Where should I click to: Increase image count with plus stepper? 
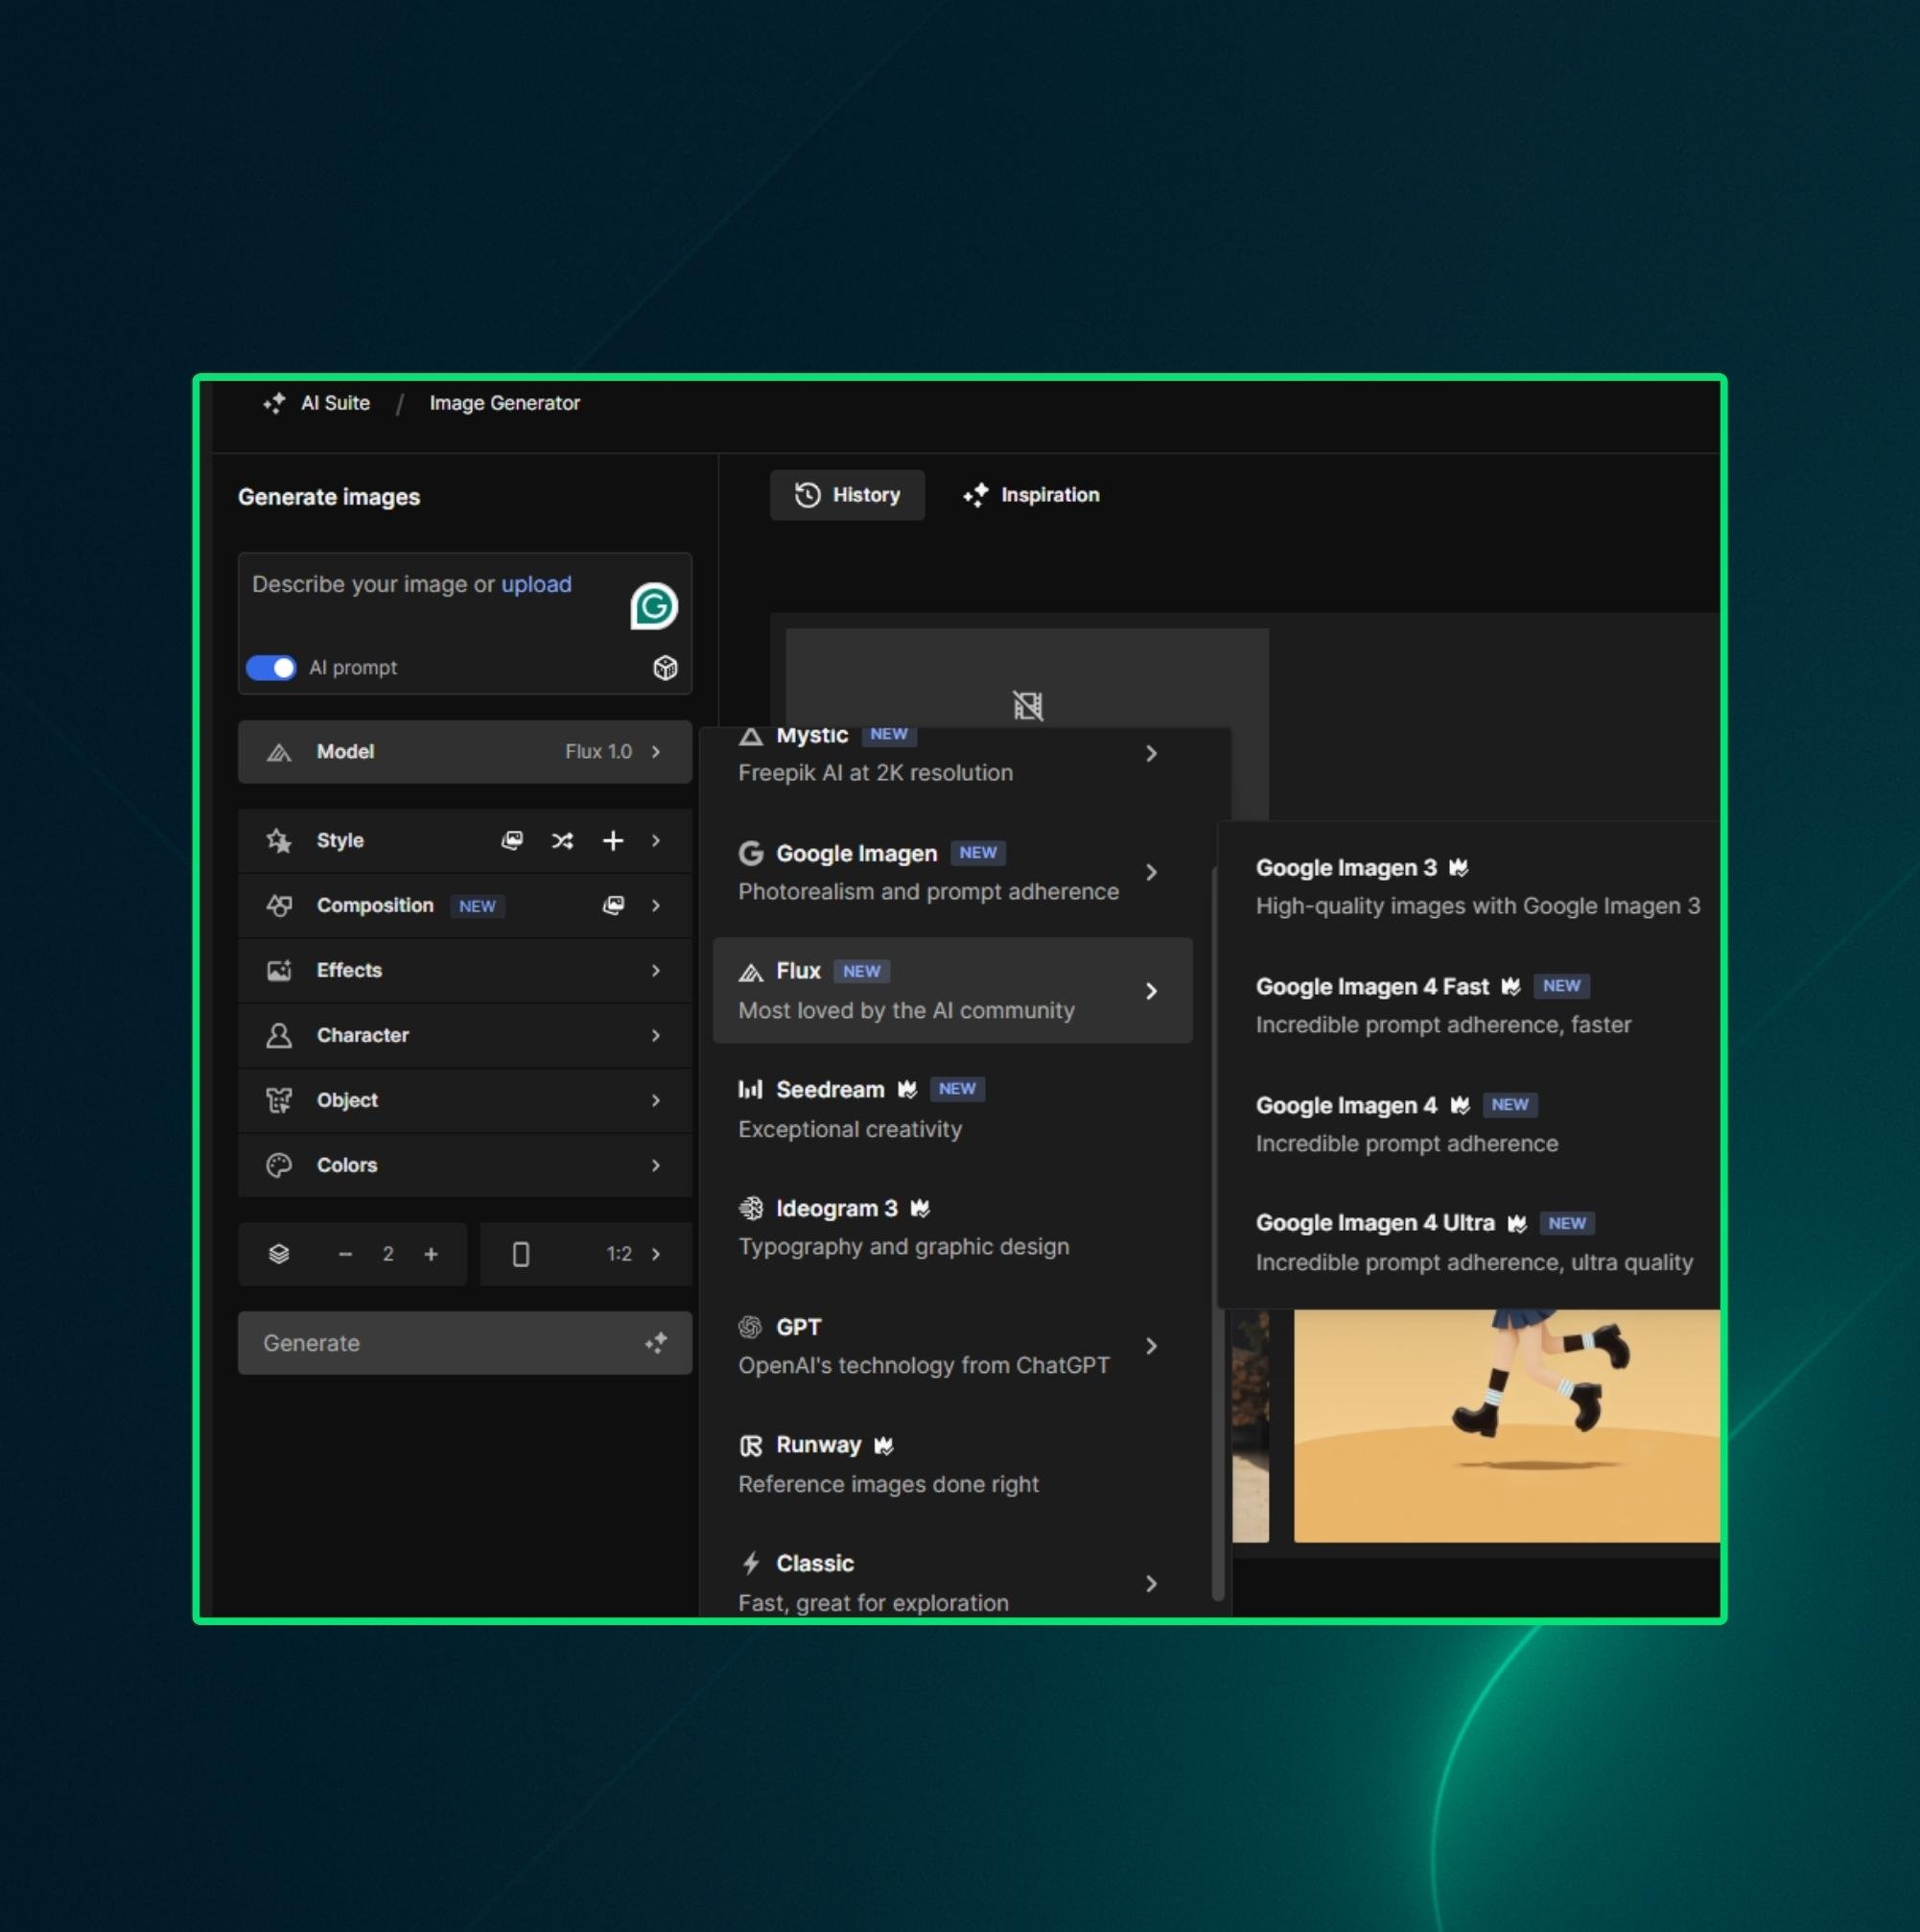tap(431, 1254)
